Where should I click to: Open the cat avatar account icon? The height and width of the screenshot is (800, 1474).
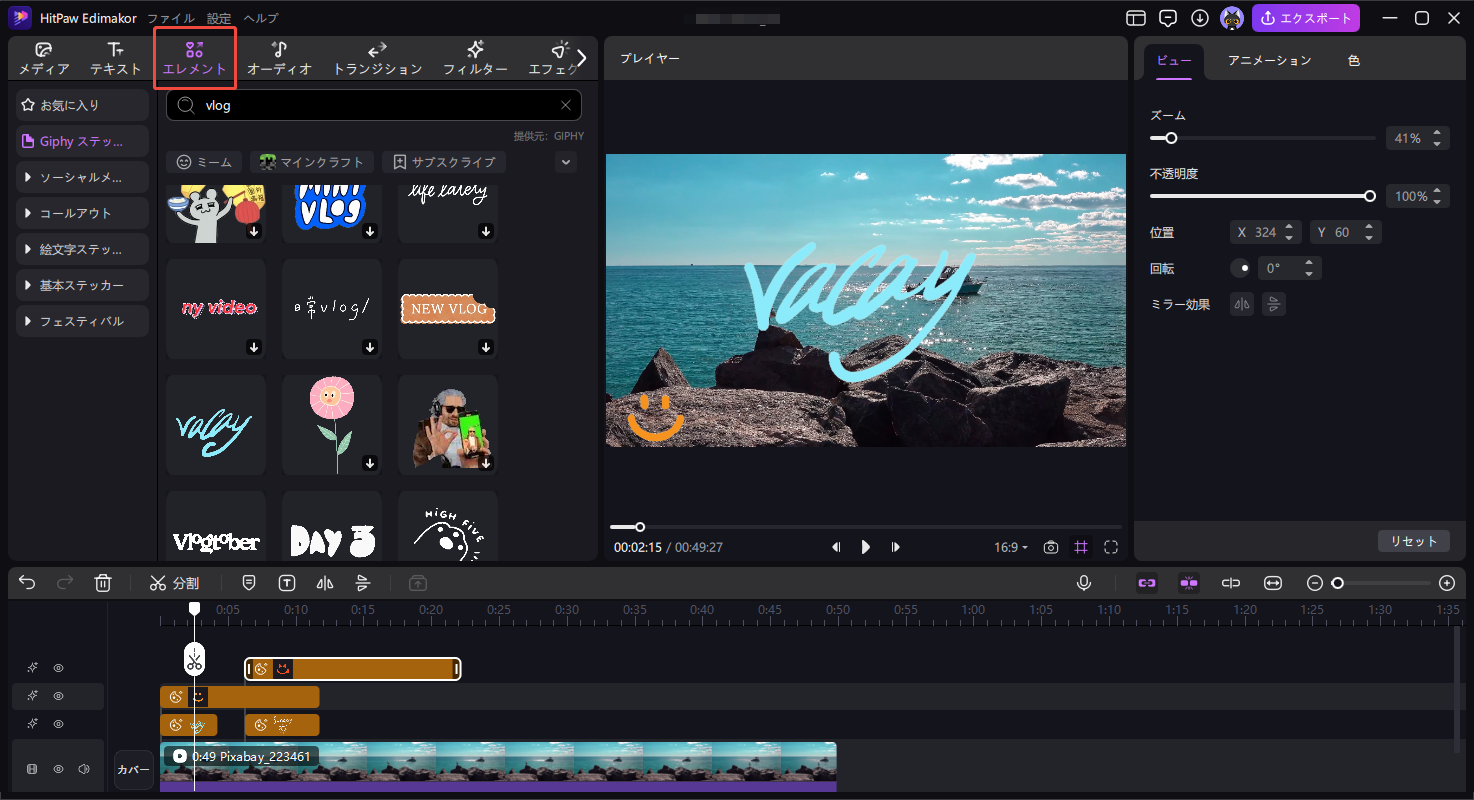point(1232,18)
